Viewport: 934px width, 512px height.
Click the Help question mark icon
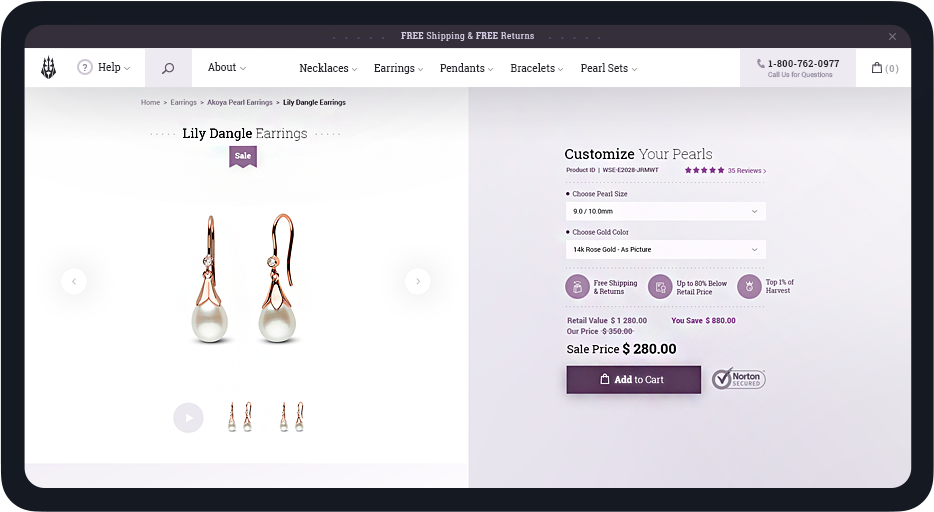85,67
